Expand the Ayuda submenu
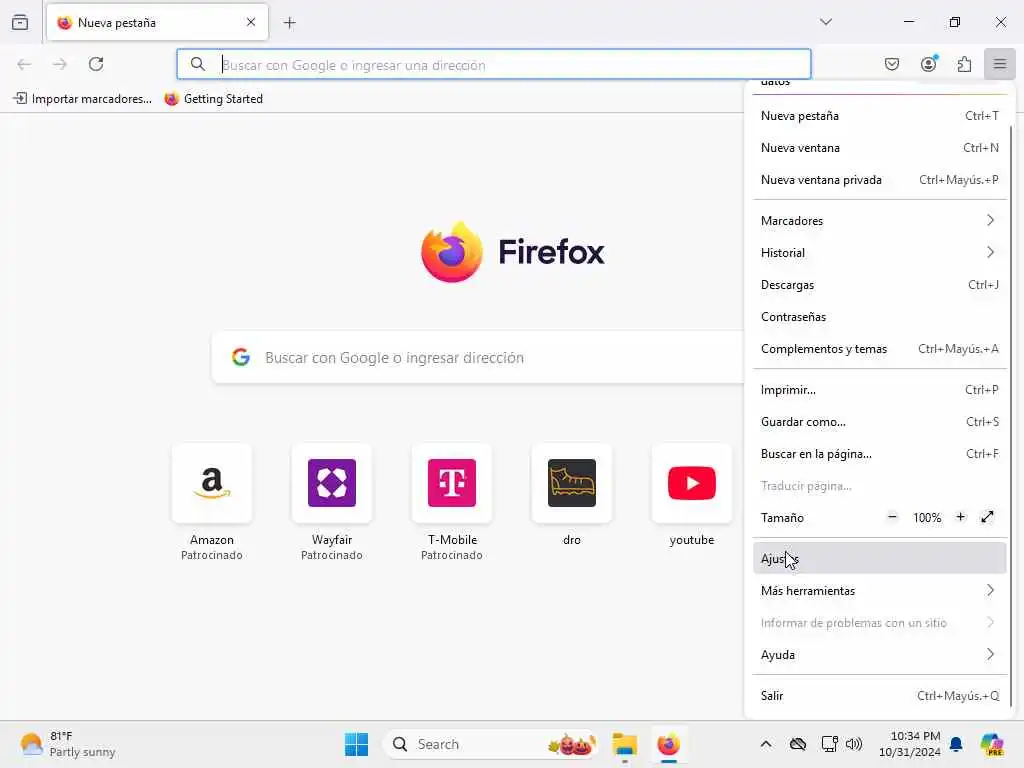This screenshot has width=1024, height=768. pyautogui.click(x=879, y=654)
